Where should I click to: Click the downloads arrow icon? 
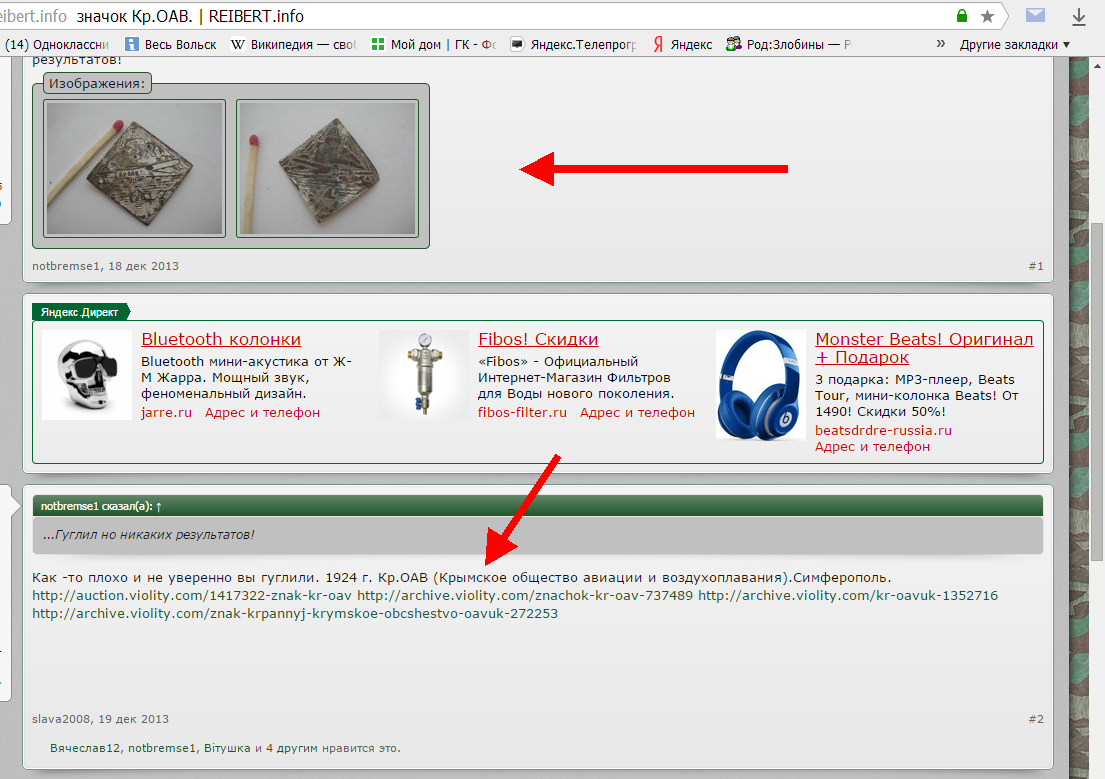(x=1079, y=16)
